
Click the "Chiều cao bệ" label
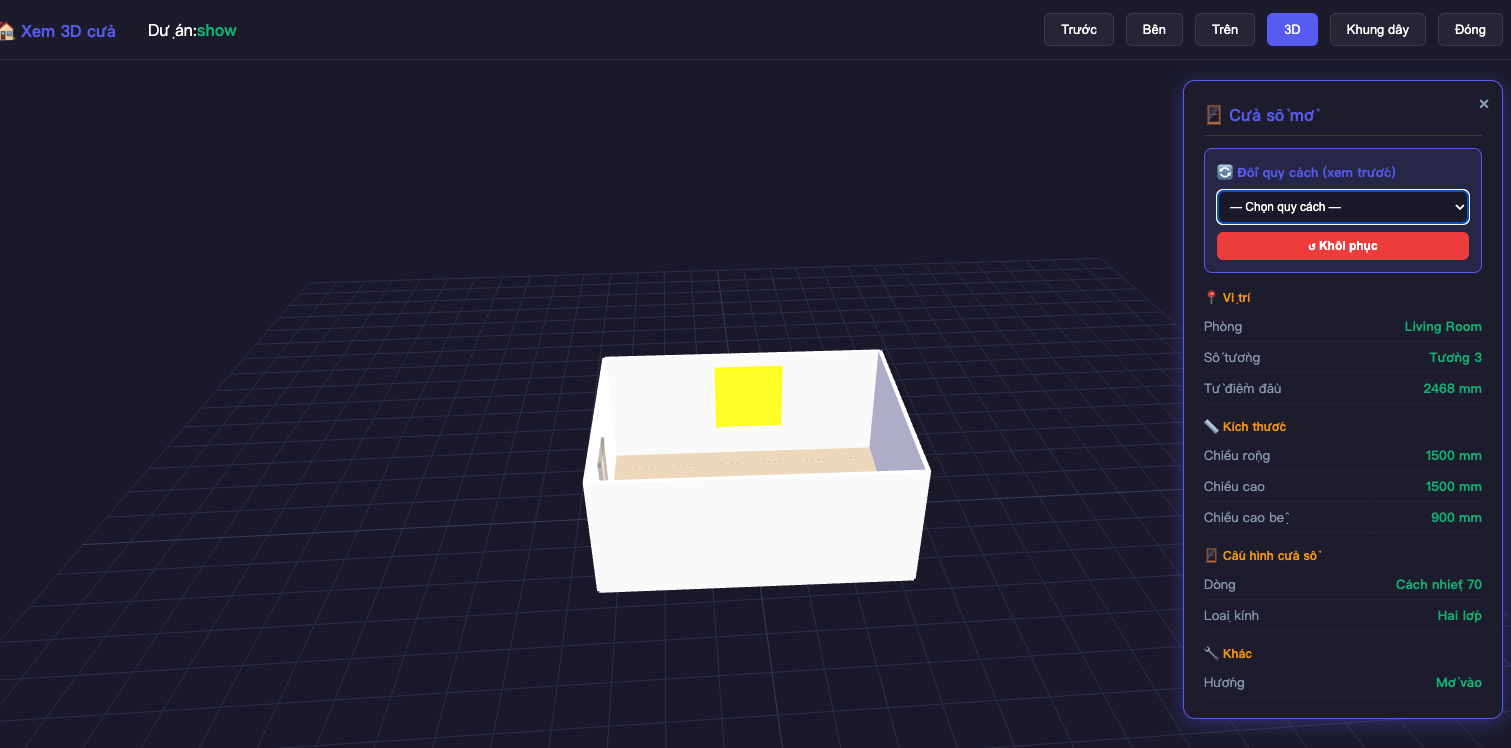coord(1247,517)
